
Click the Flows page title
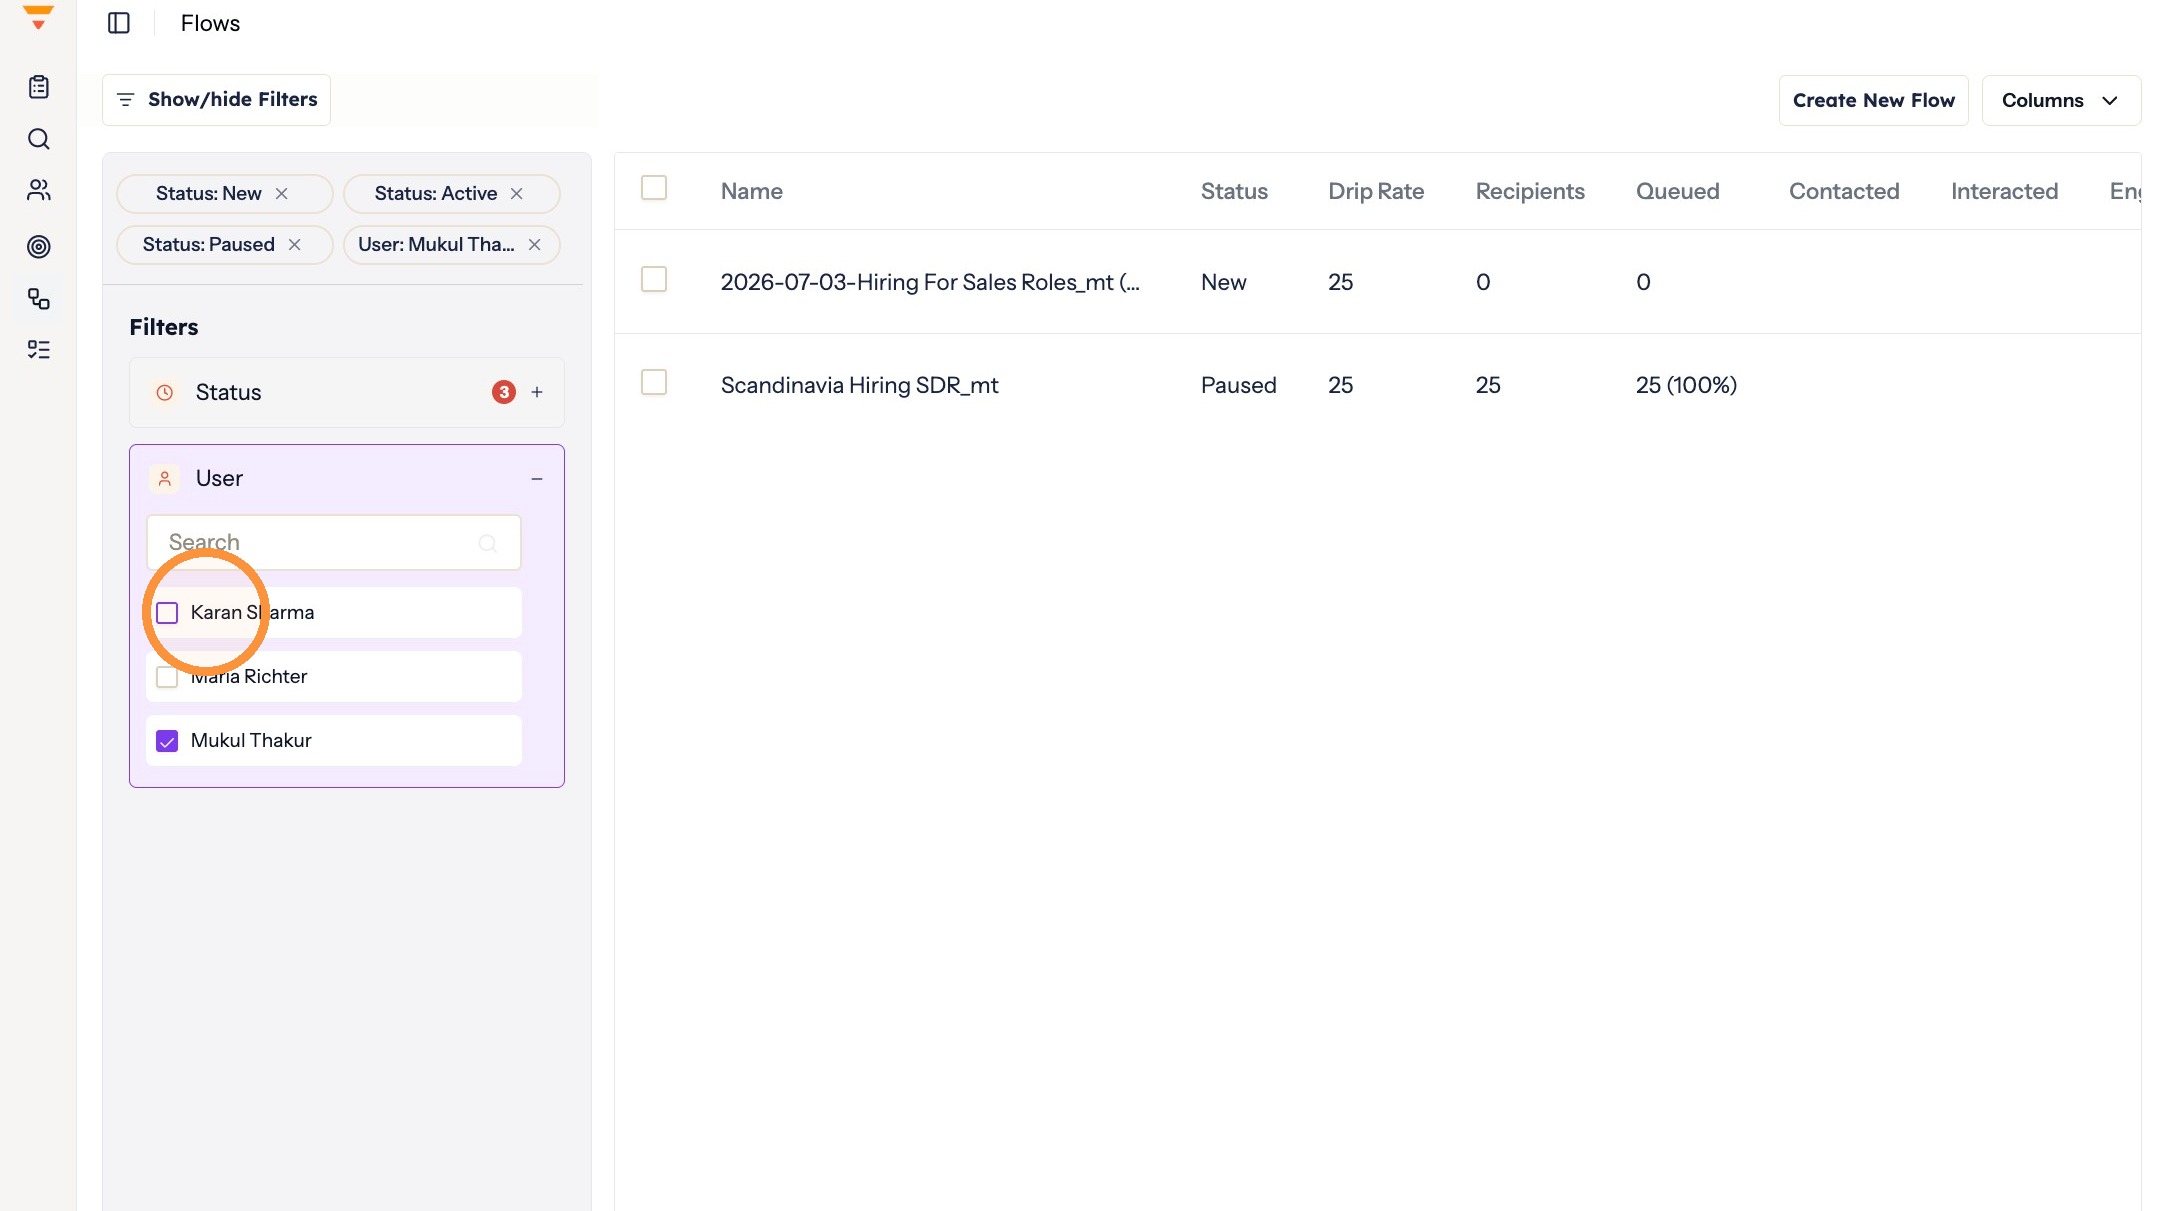point(210,23)
